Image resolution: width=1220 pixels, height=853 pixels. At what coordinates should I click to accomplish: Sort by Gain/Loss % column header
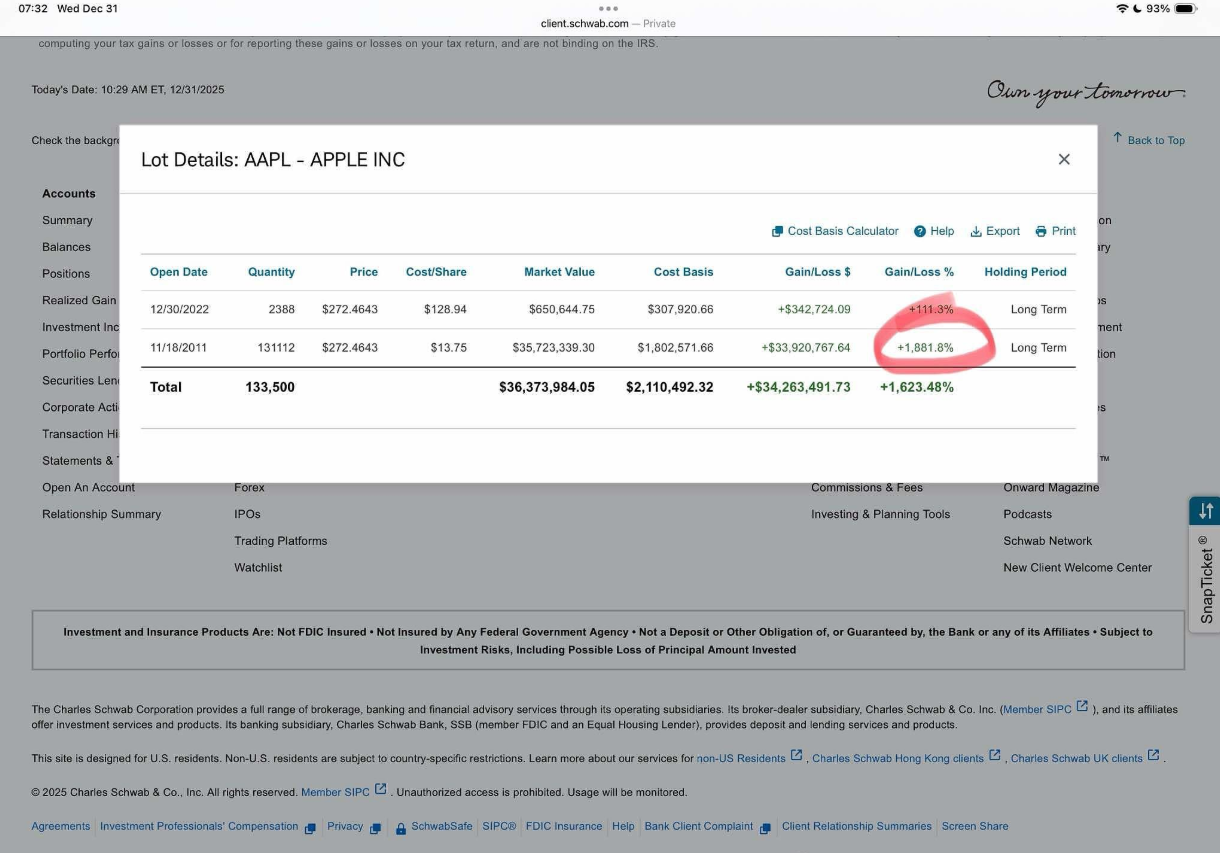(918, 272)
